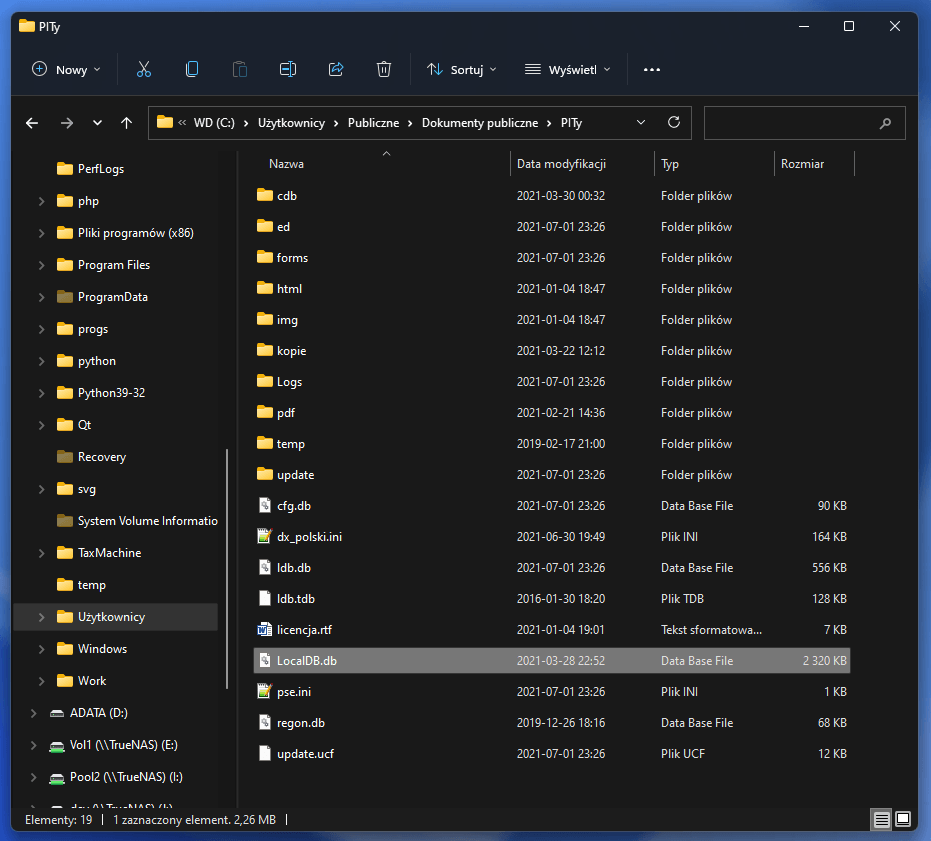
Task: Click the Cut scissors icon
Action: point(143,69)
